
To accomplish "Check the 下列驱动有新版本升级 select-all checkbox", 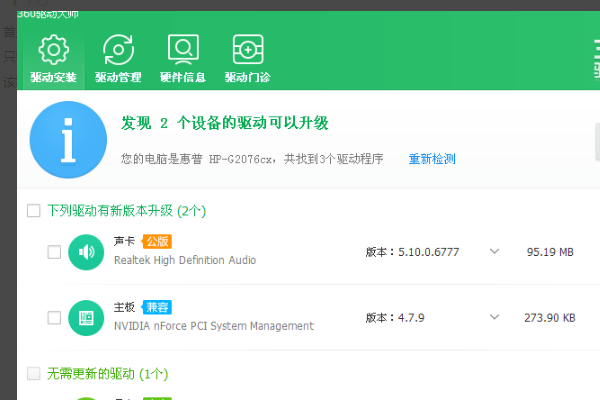I will (34, 211).
